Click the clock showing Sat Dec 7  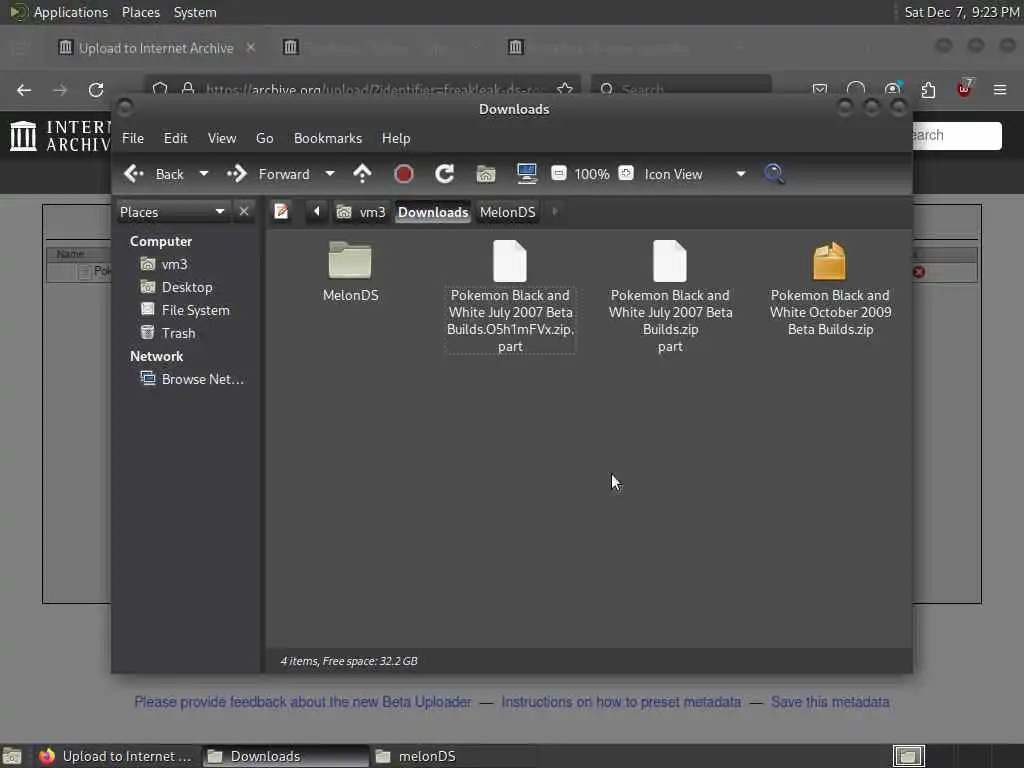(x=961, y=12)
